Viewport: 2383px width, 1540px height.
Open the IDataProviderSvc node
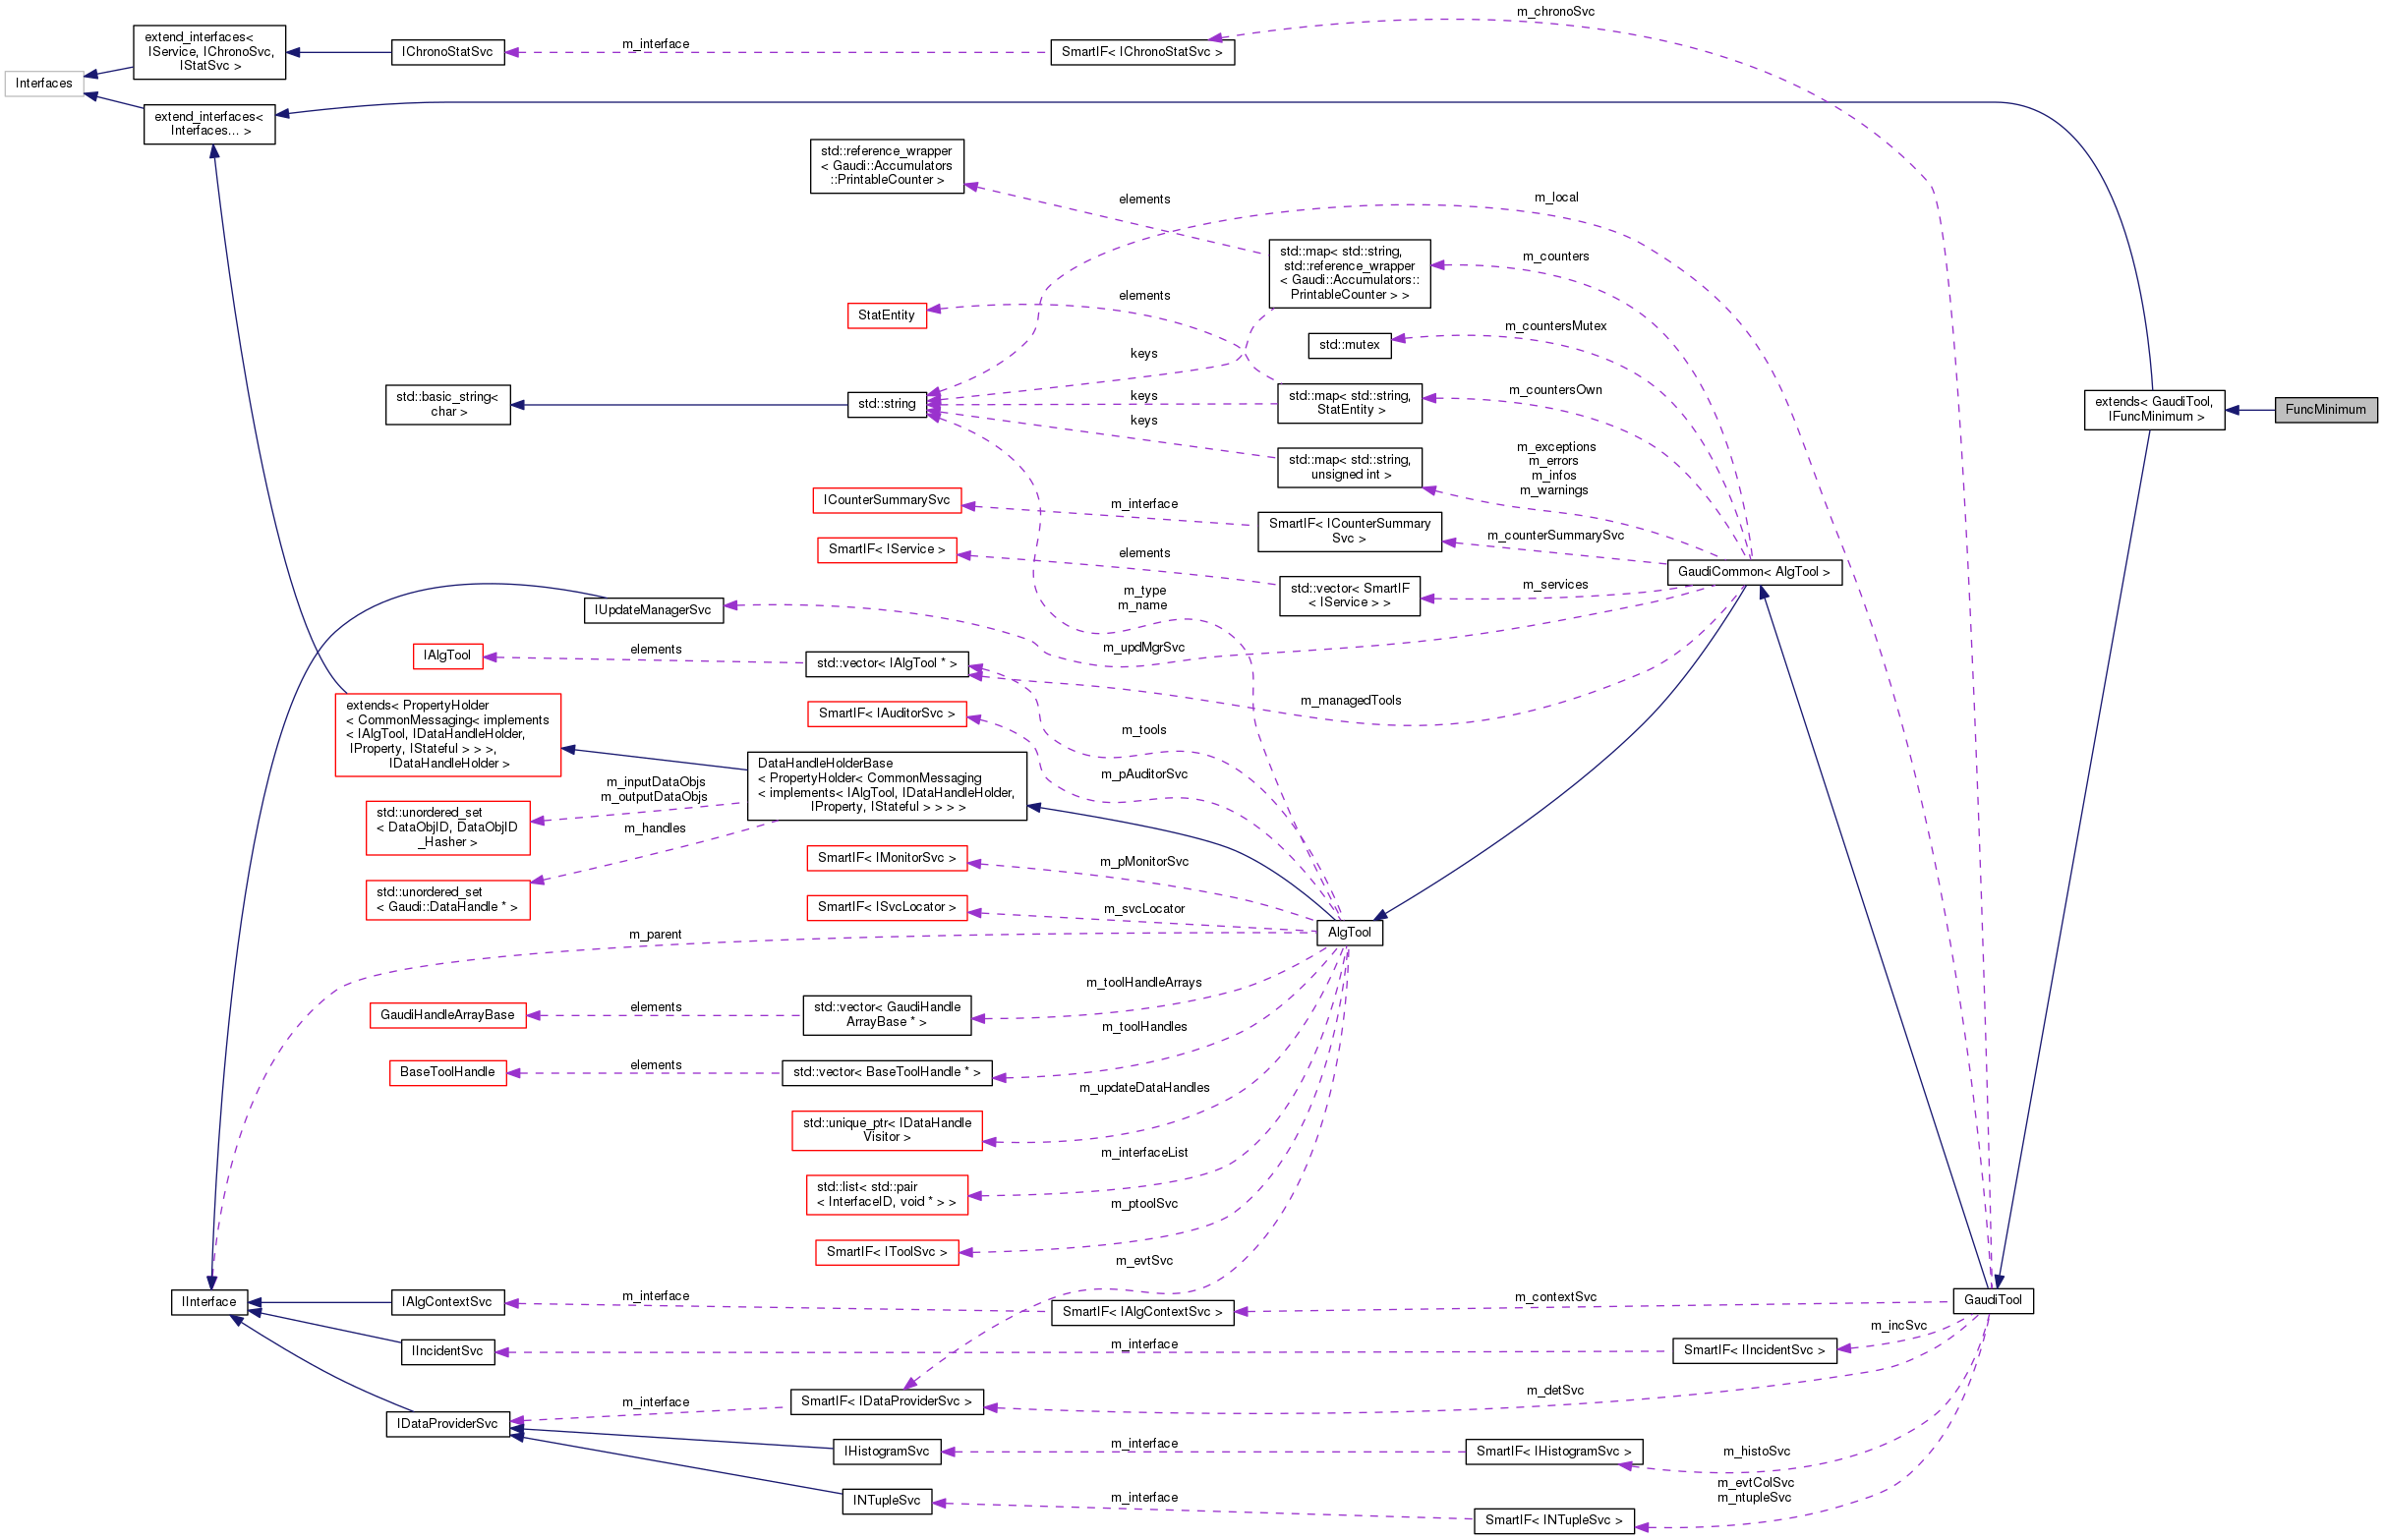(x=447, y=1423)
